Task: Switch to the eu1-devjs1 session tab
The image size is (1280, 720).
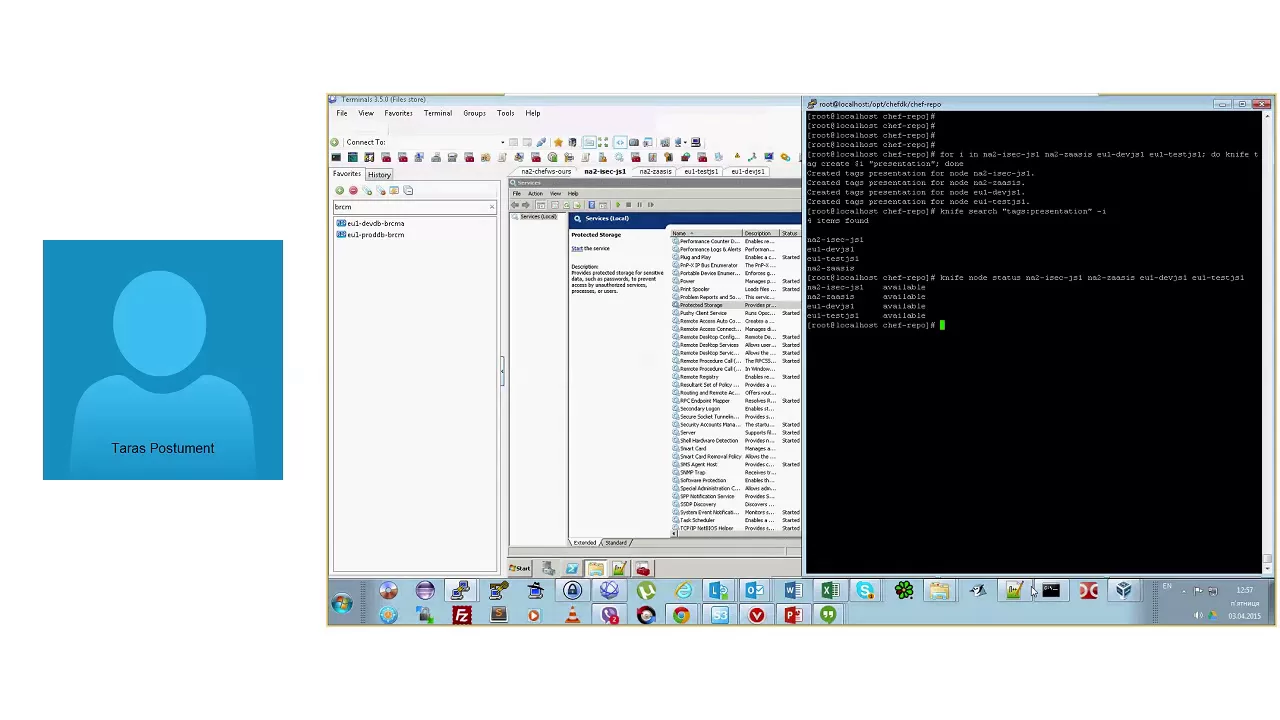Action: (x=747, y=171)
